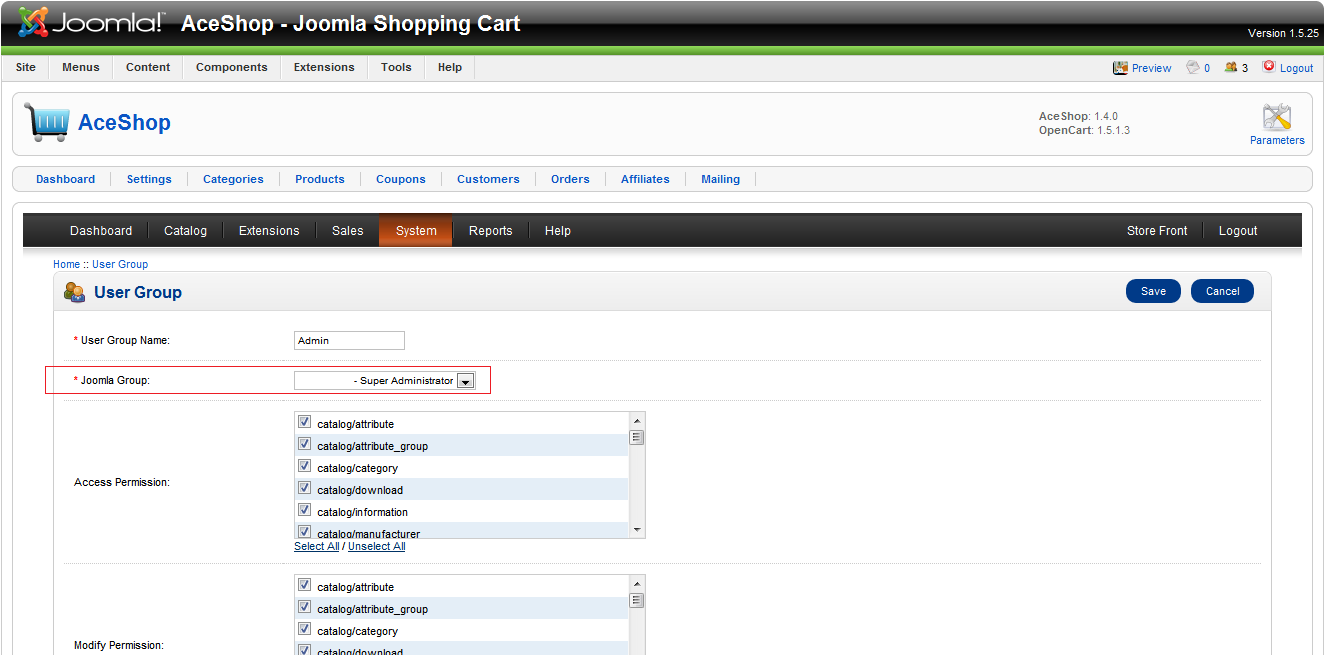Open the Parameters tools icon
Image resolution: width=1326 pixels, height=655 pixels.
[1277, 117]
